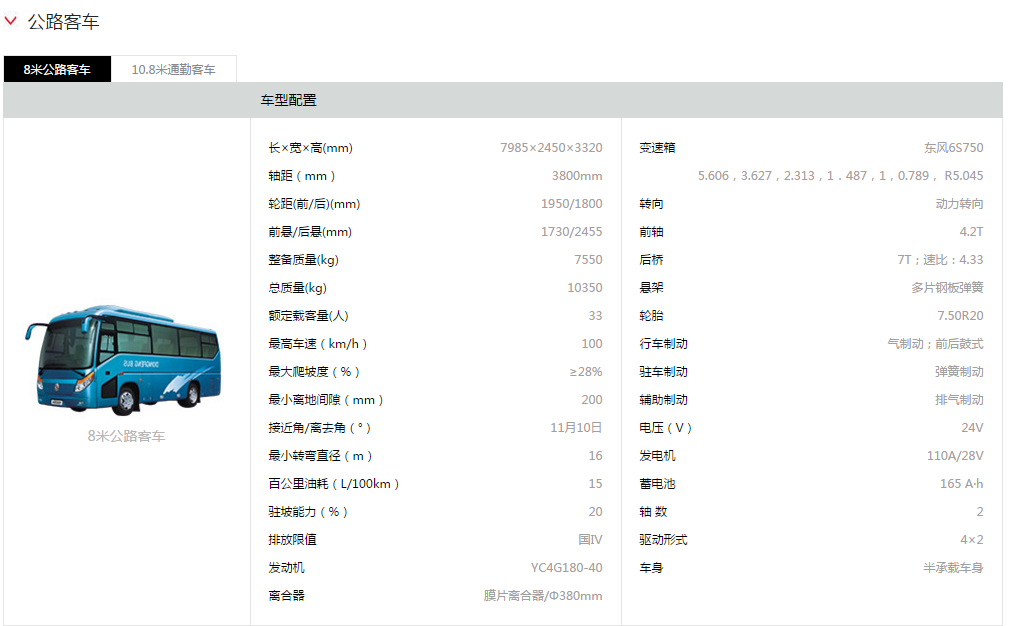Select the value 7985×2450×3320
Screen dimensions: 1010x626
[x=551, y=147]
